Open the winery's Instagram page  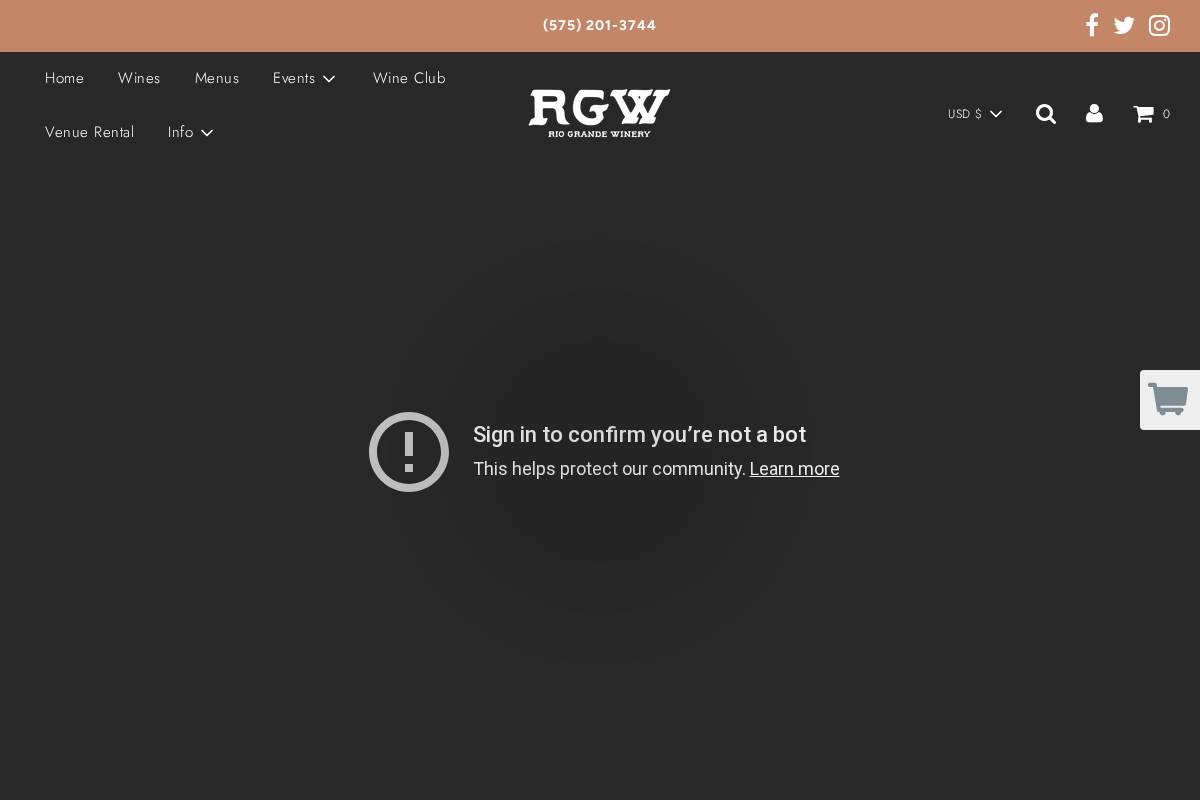(1159, 25)
